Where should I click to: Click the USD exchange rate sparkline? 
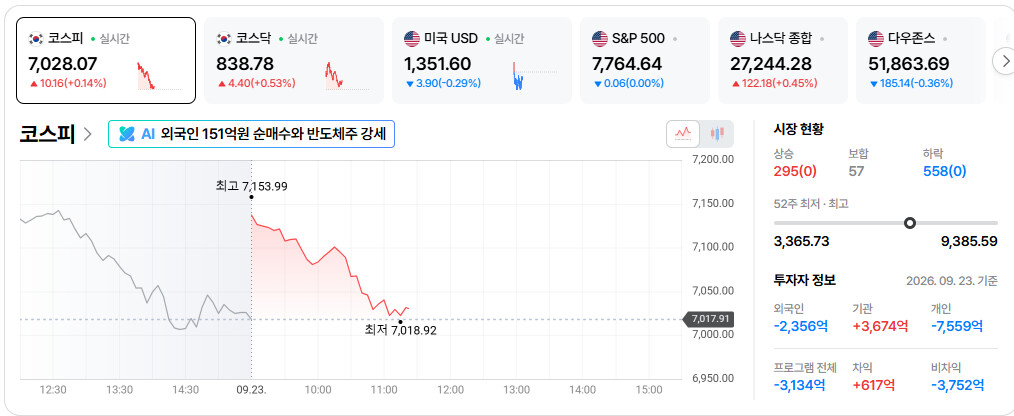535,76
